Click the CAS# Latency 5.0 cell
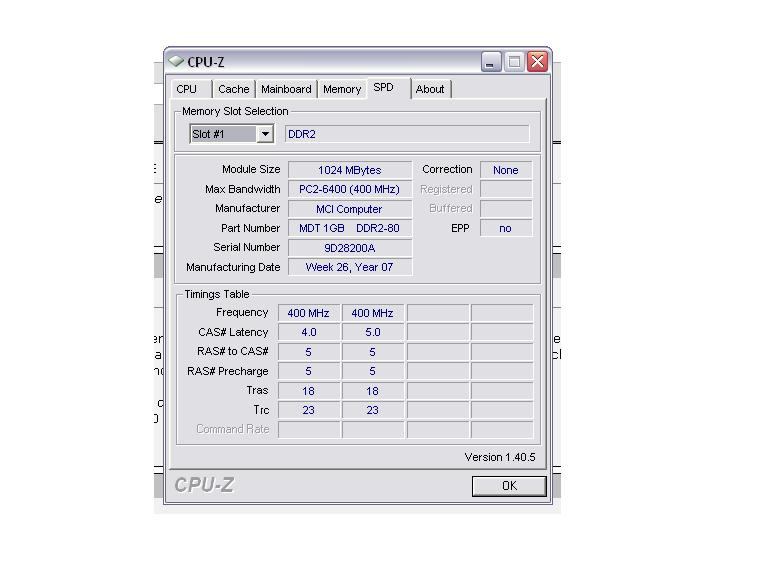 coord(373,332)
